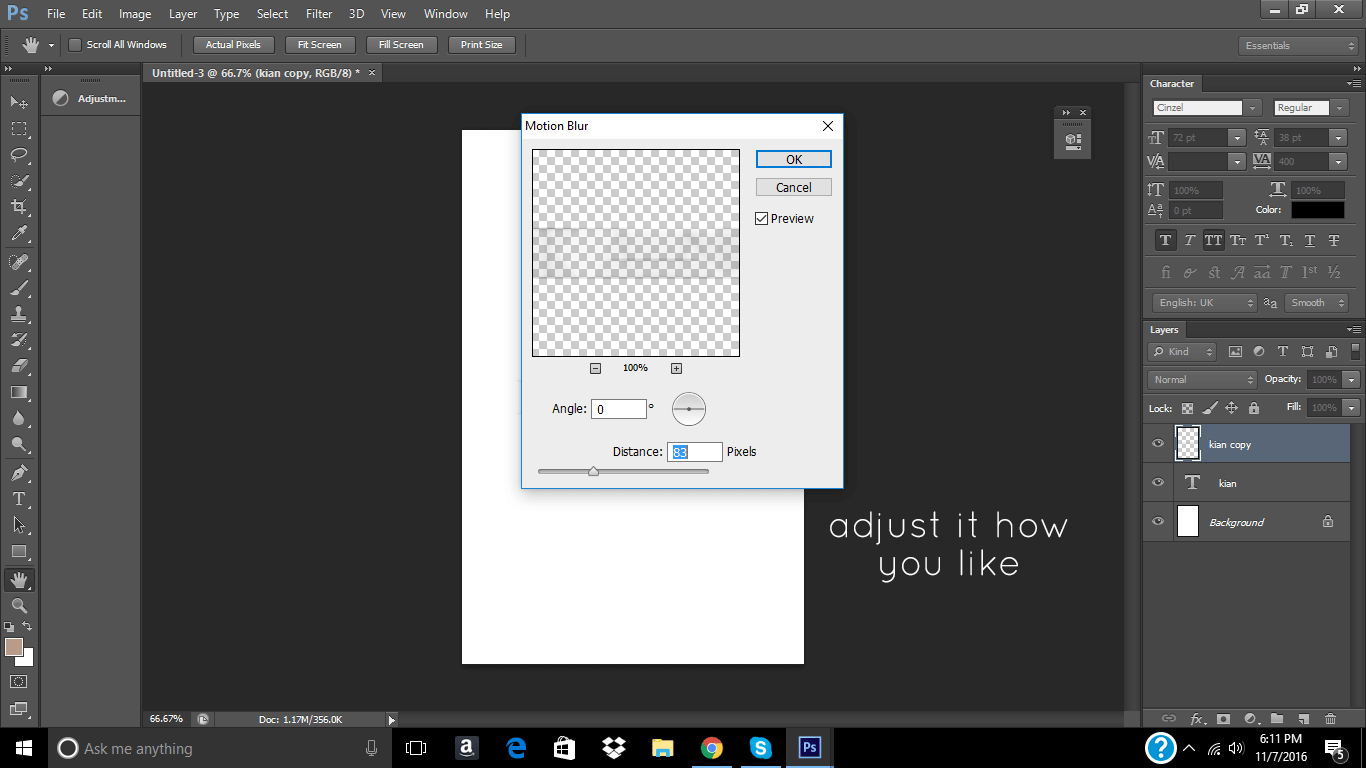The width and height of the screenshot is (1366, 768).
Task: Select the Crop tool
Action: [x=19, y=207]
